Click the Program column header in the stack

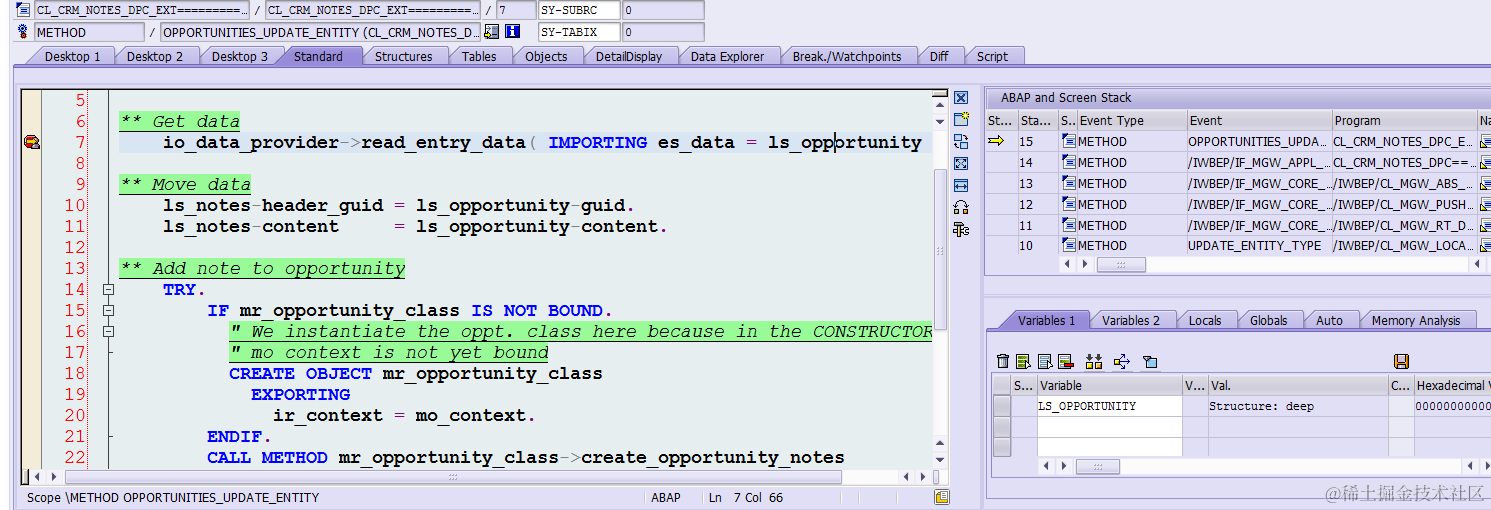point(1404,120)
